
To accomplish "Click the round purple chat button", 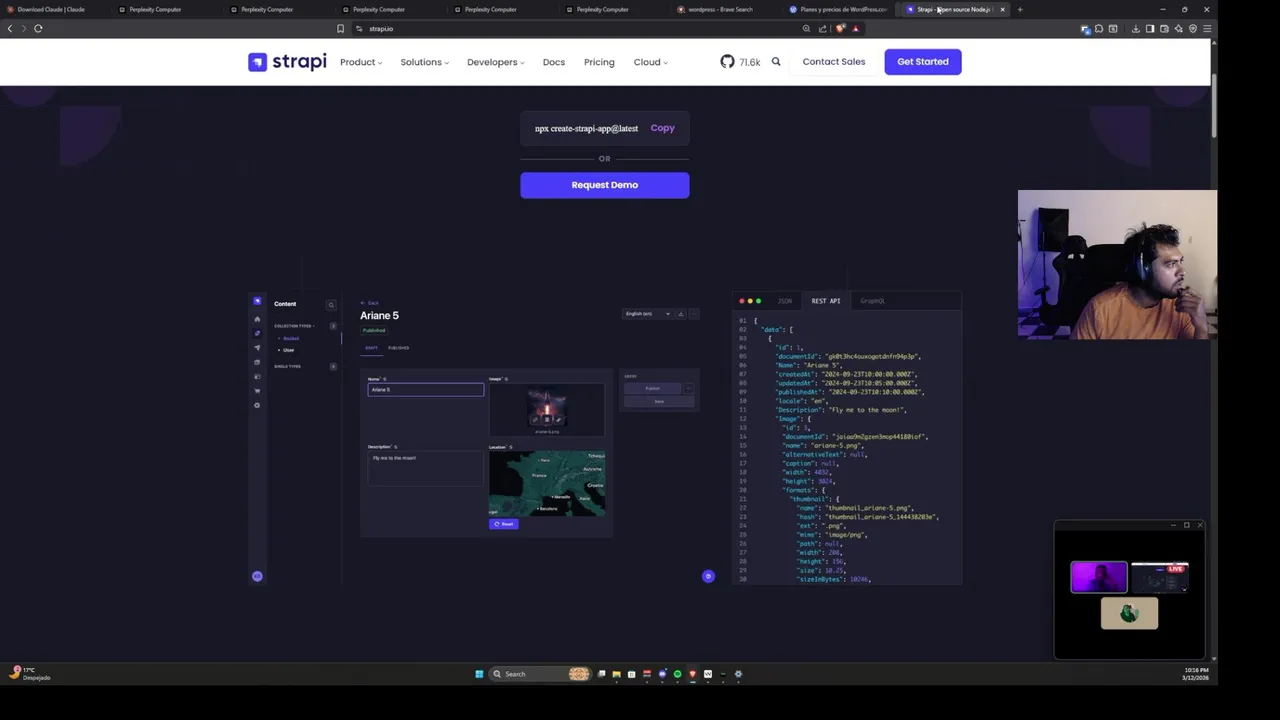I will click(x=708, y=576).
